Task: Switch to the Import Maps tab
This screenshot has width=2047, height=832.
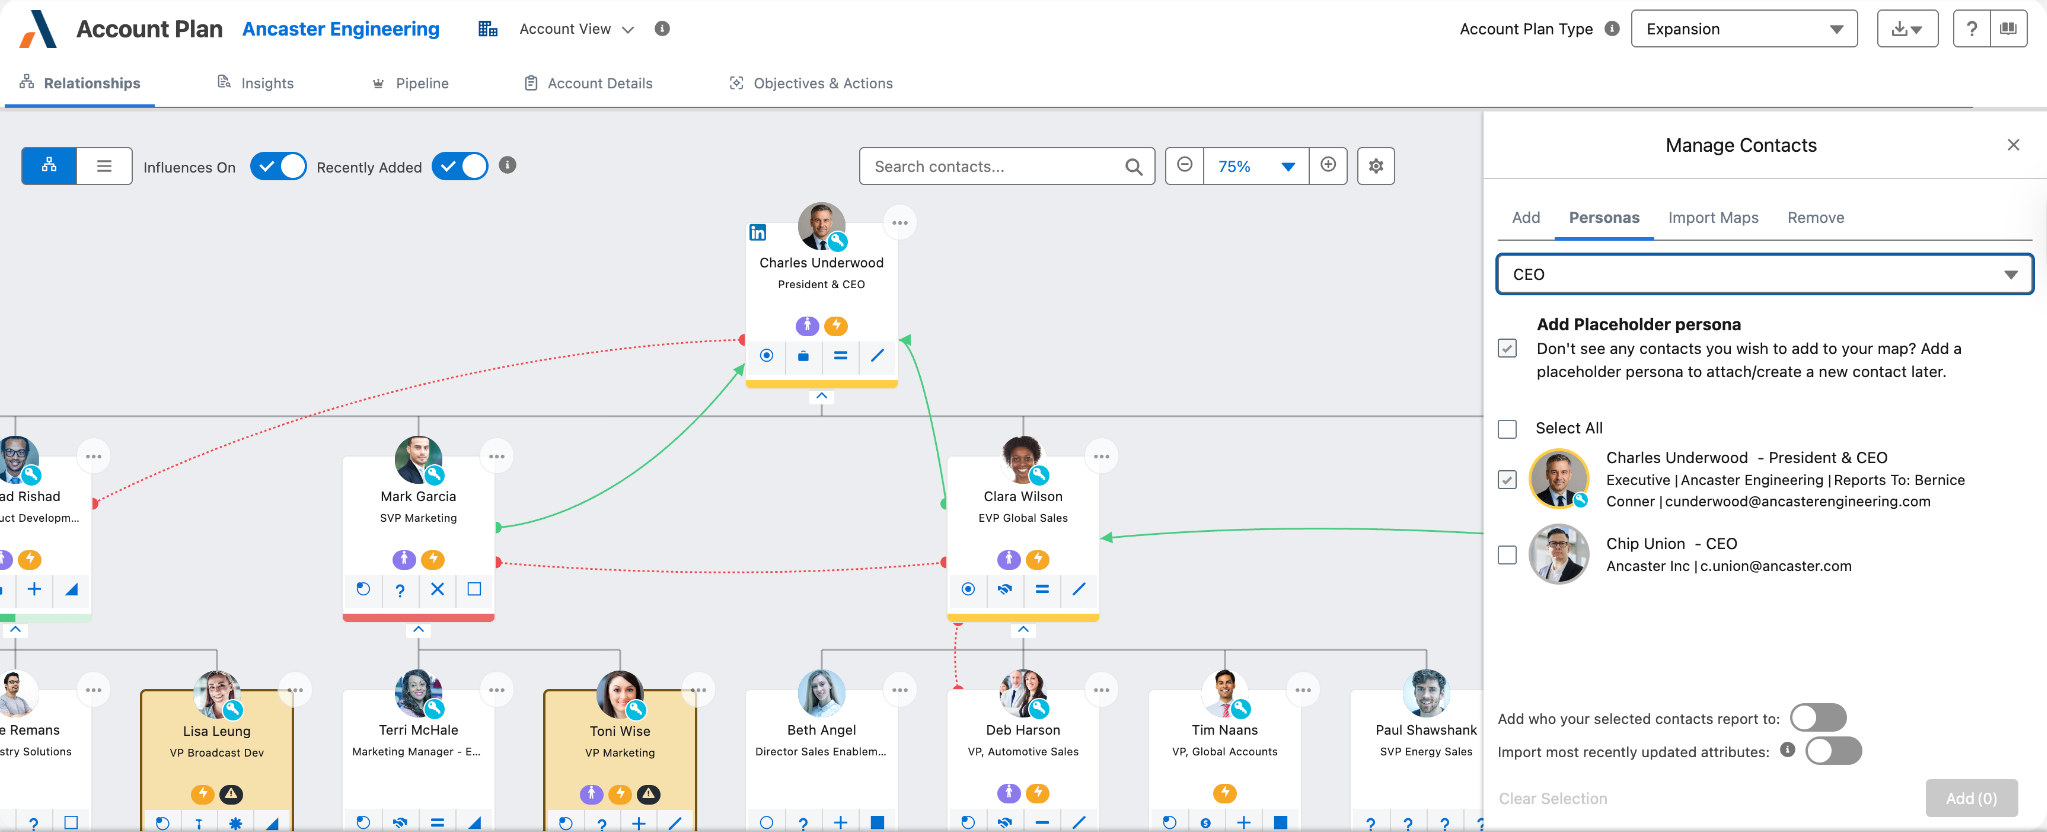Action: pyautogui.click(x=1713, y=218)
